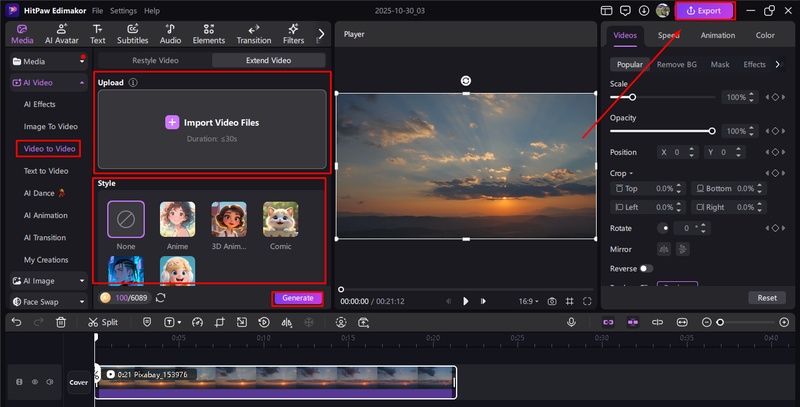Expand the Media section dropdown
The width and height of the screenshot is (800, 407).
pos(82,61)
